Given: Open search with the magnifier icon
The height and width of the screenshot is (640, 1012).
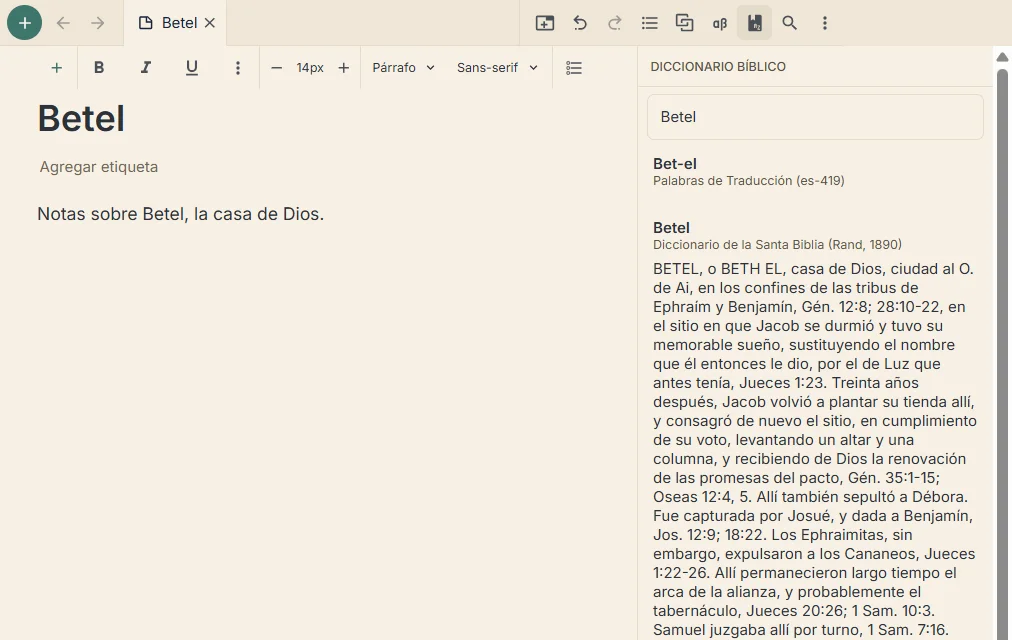Looking at the screenshot, I should click(789, 23).
